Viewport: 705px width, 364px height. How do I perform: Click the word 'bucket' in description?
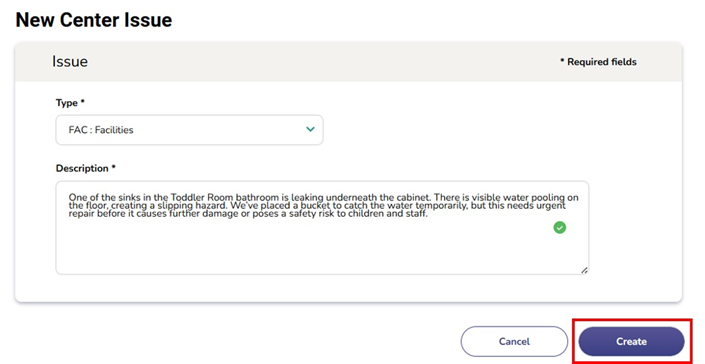(315, 205)
